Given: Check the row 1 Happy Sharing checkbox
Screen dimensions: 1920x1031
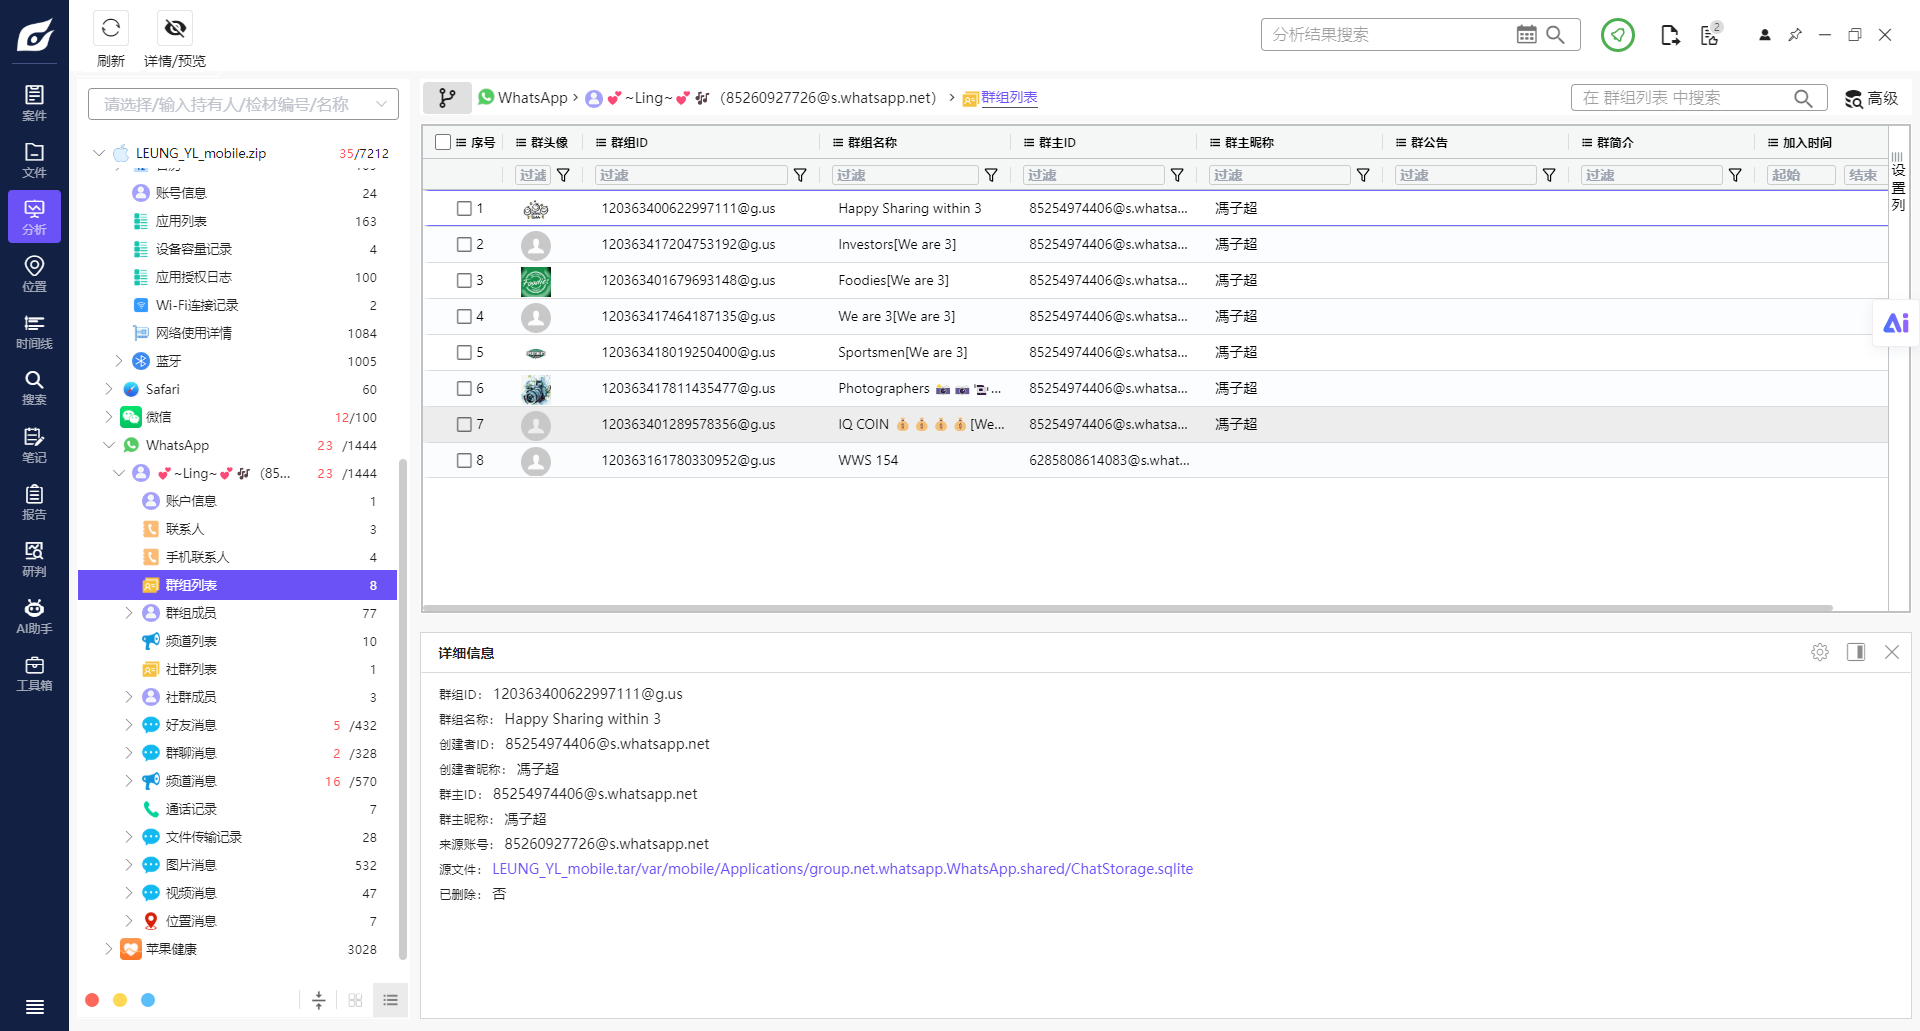Looking at the screenshot, I should (464, 208).
